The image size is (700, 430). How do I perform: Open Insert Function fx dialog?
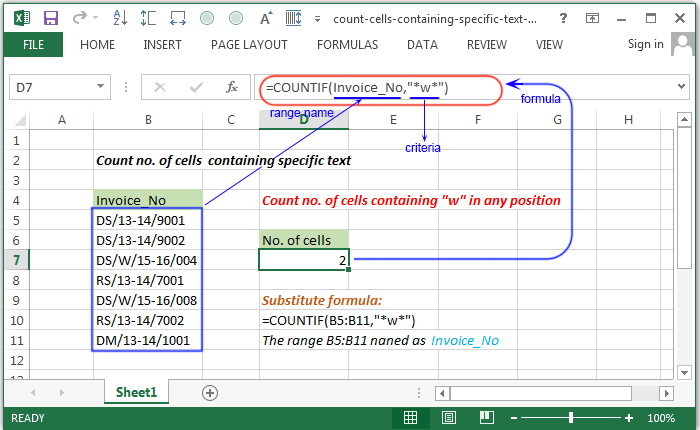pyautogui.click(x=232, y=87)
